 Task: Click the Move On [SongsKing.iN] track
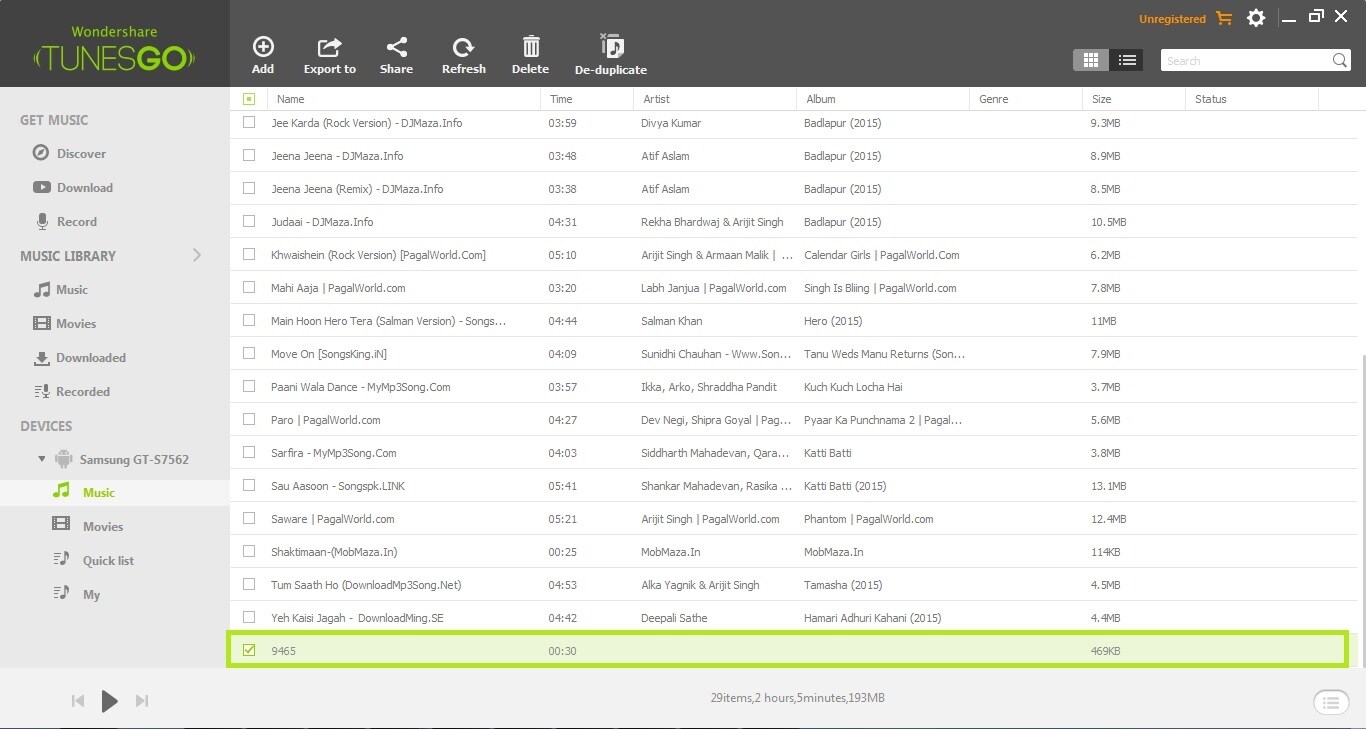click(x=329, y=354)
